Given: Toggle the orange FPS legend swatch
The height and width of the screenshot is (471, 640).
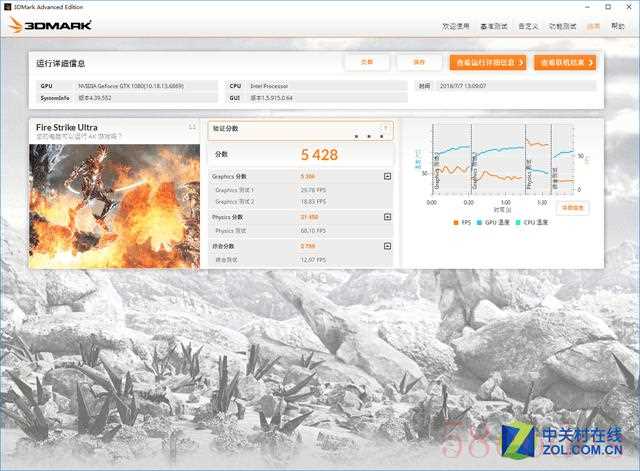Looking at the screenshot, I should coord(456,222).
